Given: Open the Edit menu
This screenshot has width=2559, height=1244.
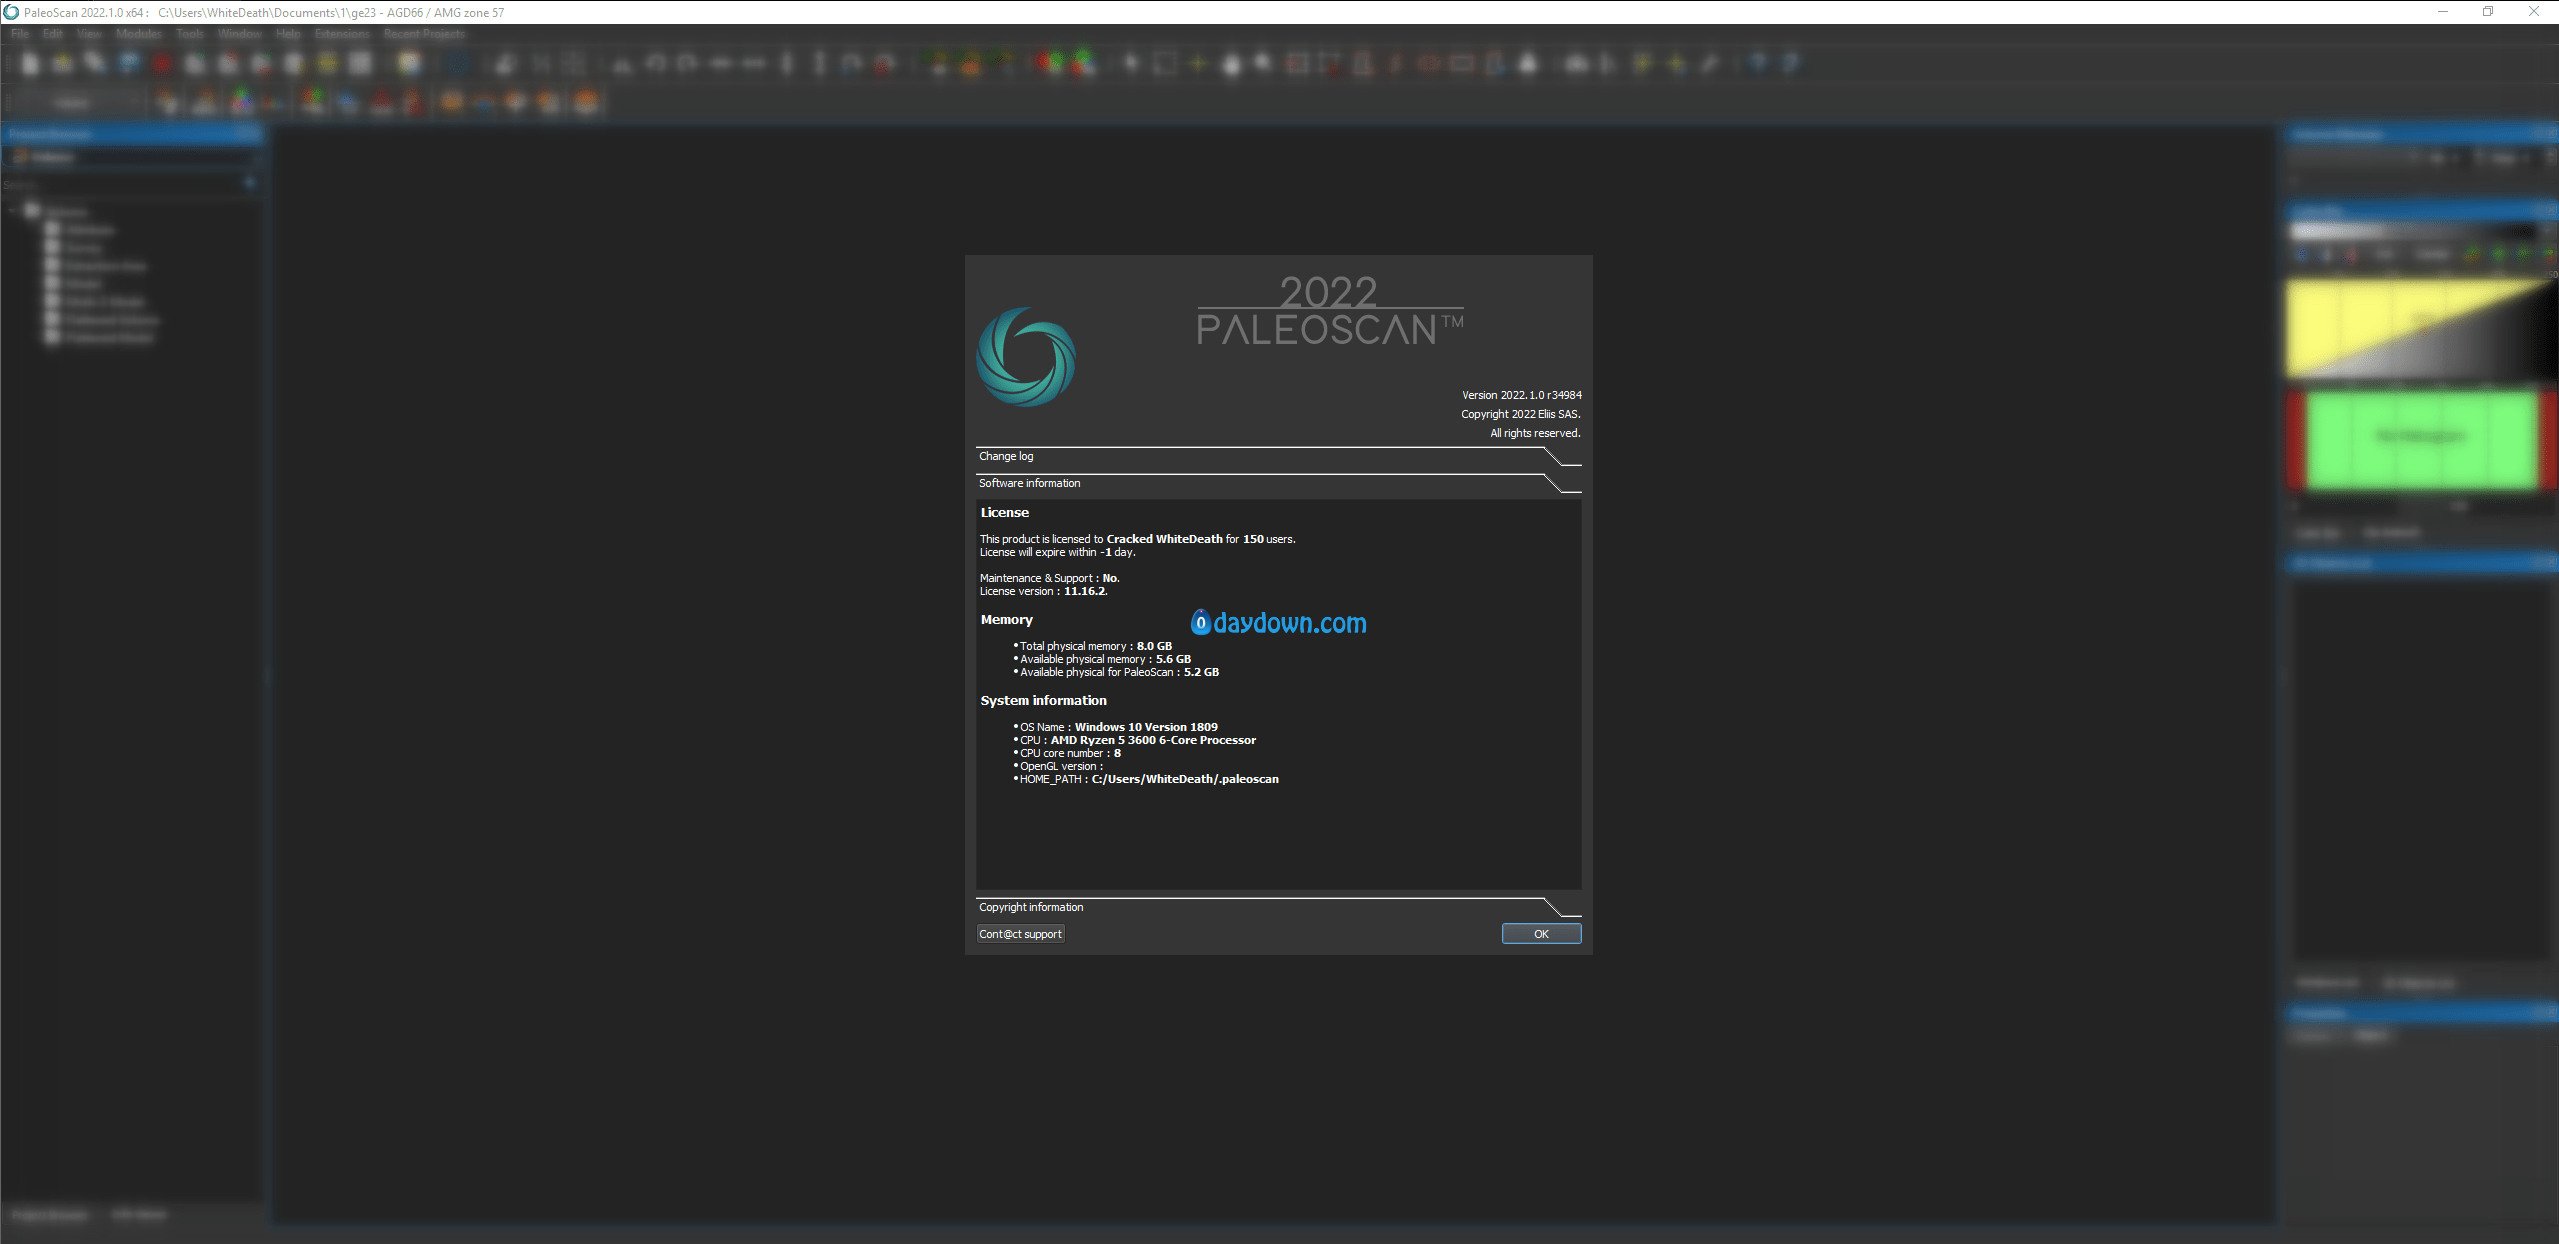Looking at the screenshot, I should 53,34.
